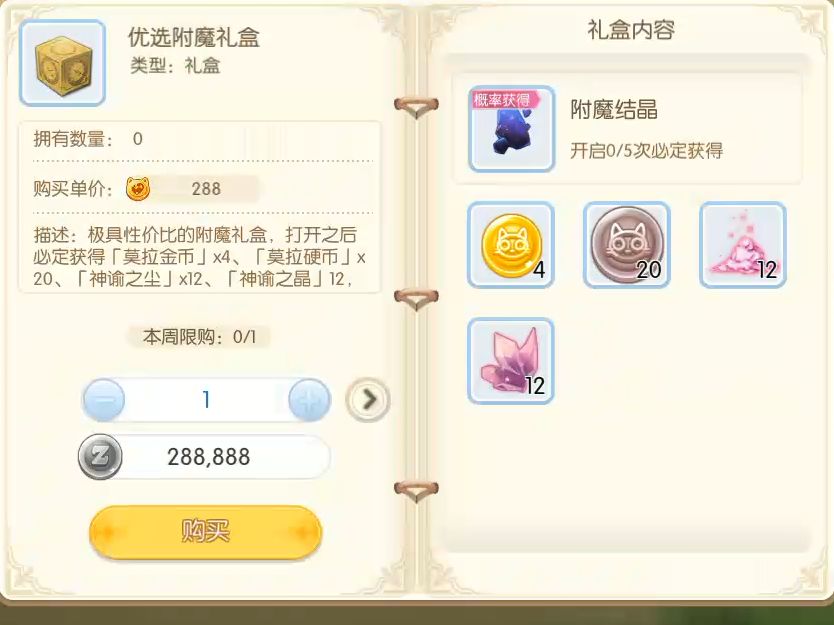Viewport: 834px width, 625px height.
Task: Click the golden gift box item icon
Action: tap(62, 63)
